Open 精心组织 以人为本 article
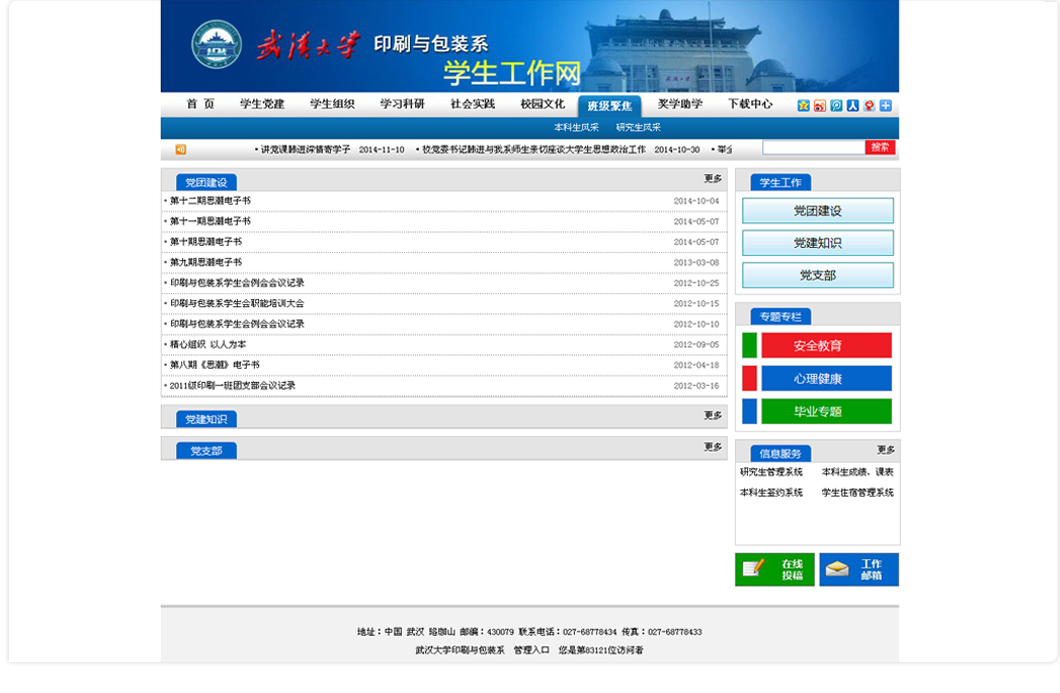Screen dimensions: 1060x693 pyautogui.click(x=208, y=344)
